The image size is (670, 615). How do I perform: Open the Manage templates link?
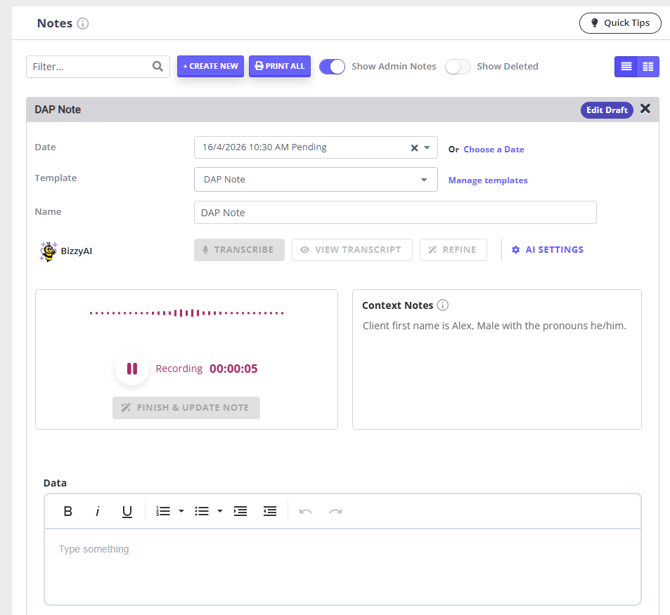[x=488, y=180]
